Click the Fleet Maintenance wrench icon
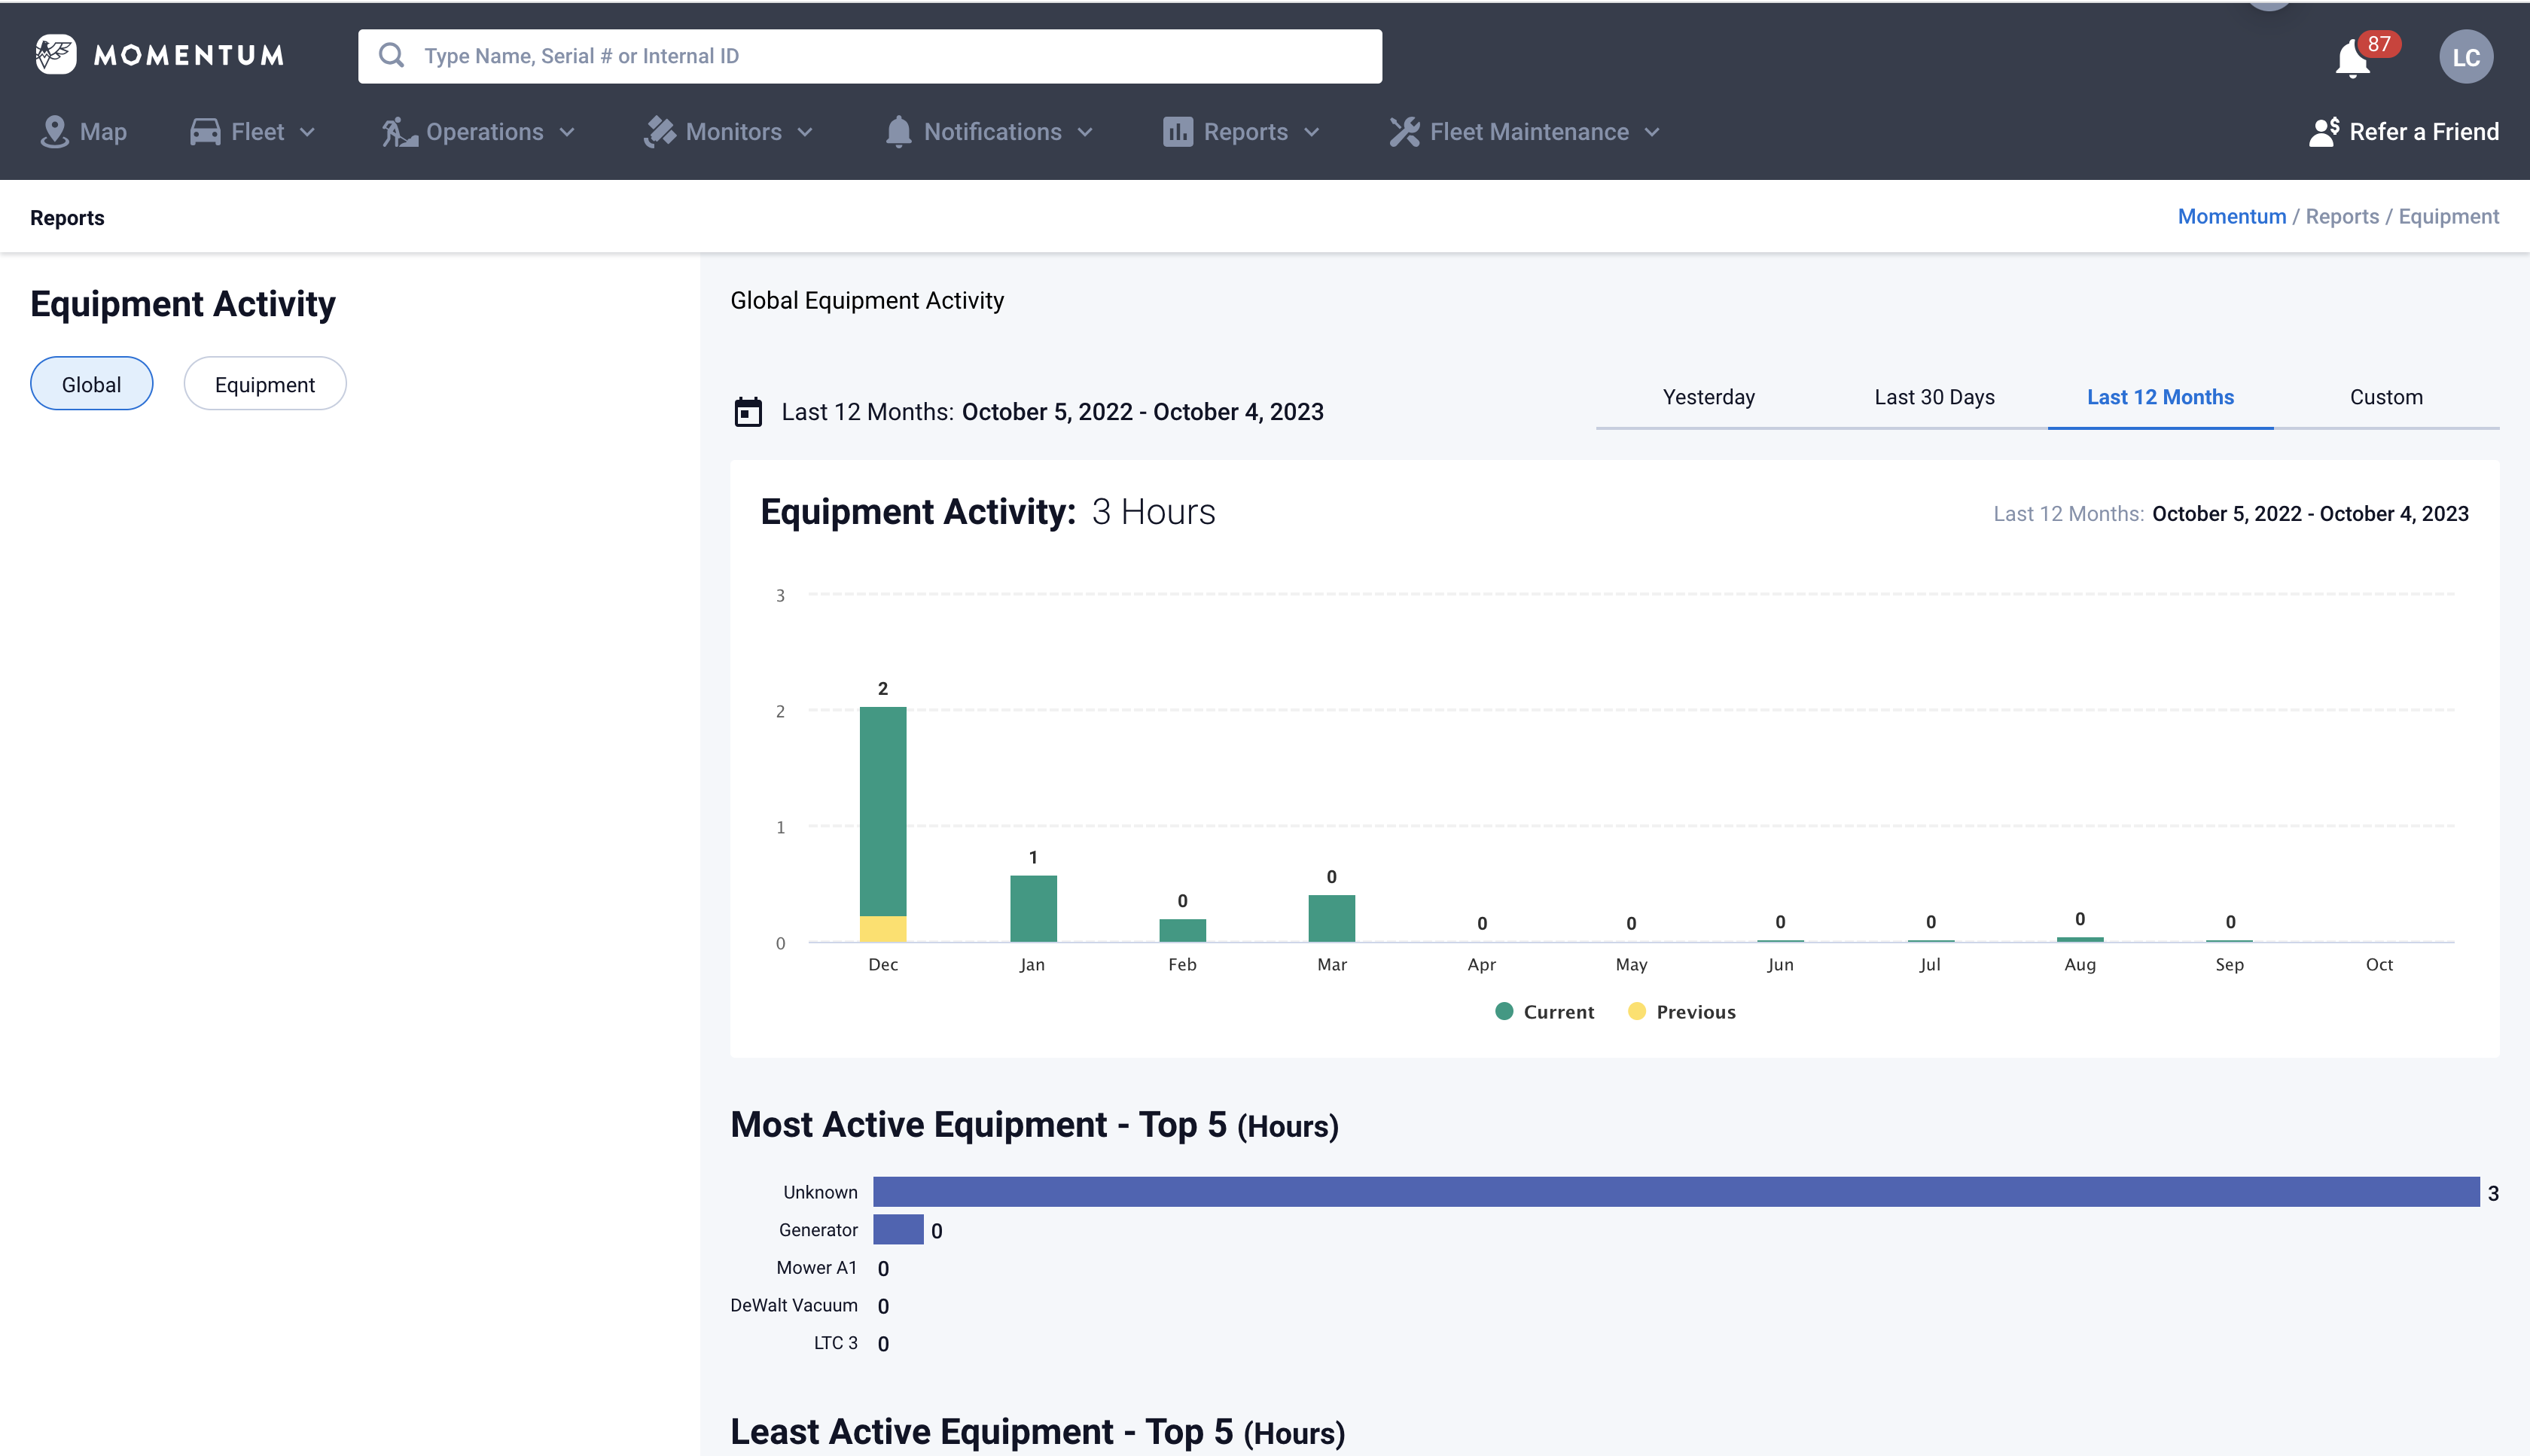 (x=1404, y=132)
